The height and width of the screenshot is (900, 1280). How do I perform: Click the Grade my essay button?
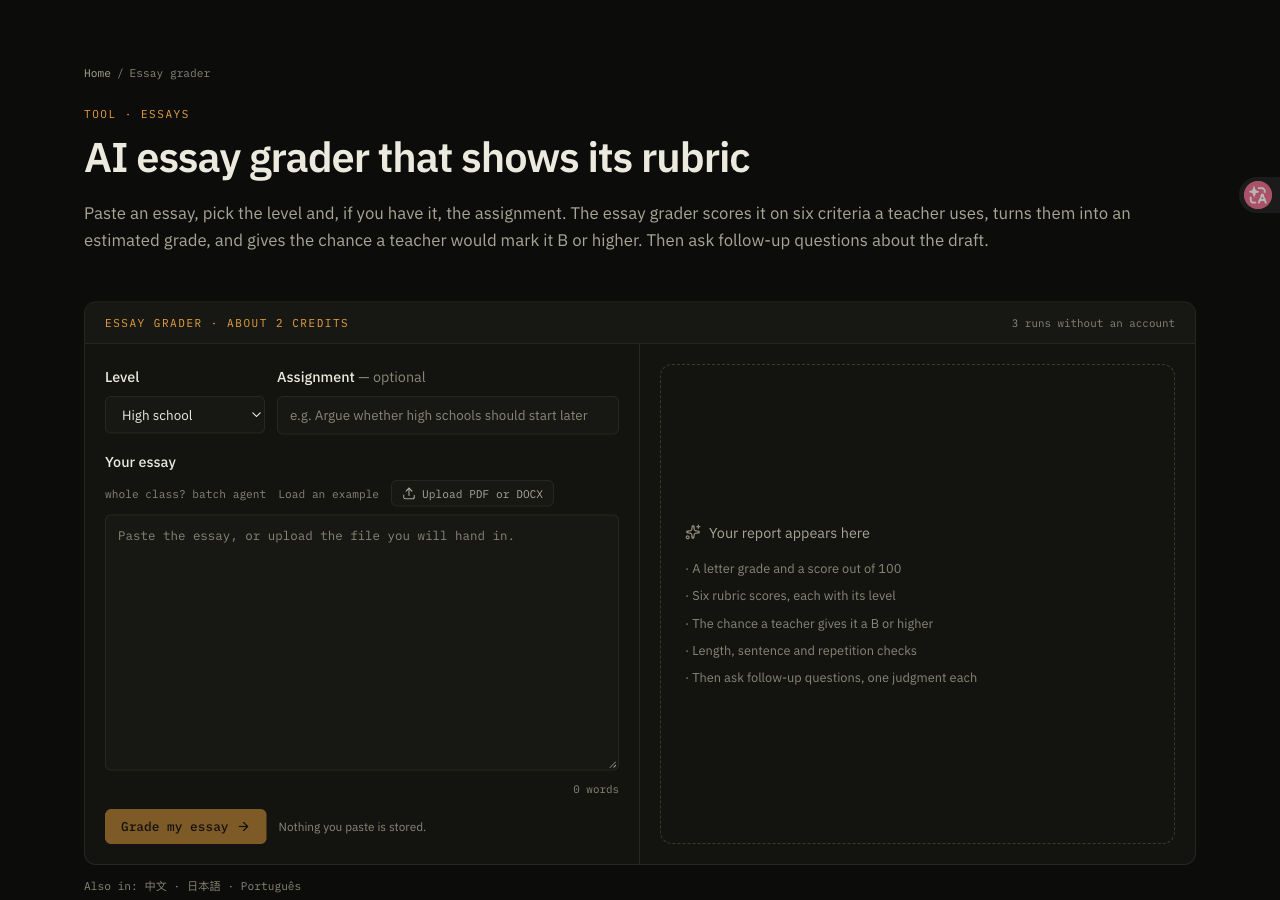click(186, 827)
